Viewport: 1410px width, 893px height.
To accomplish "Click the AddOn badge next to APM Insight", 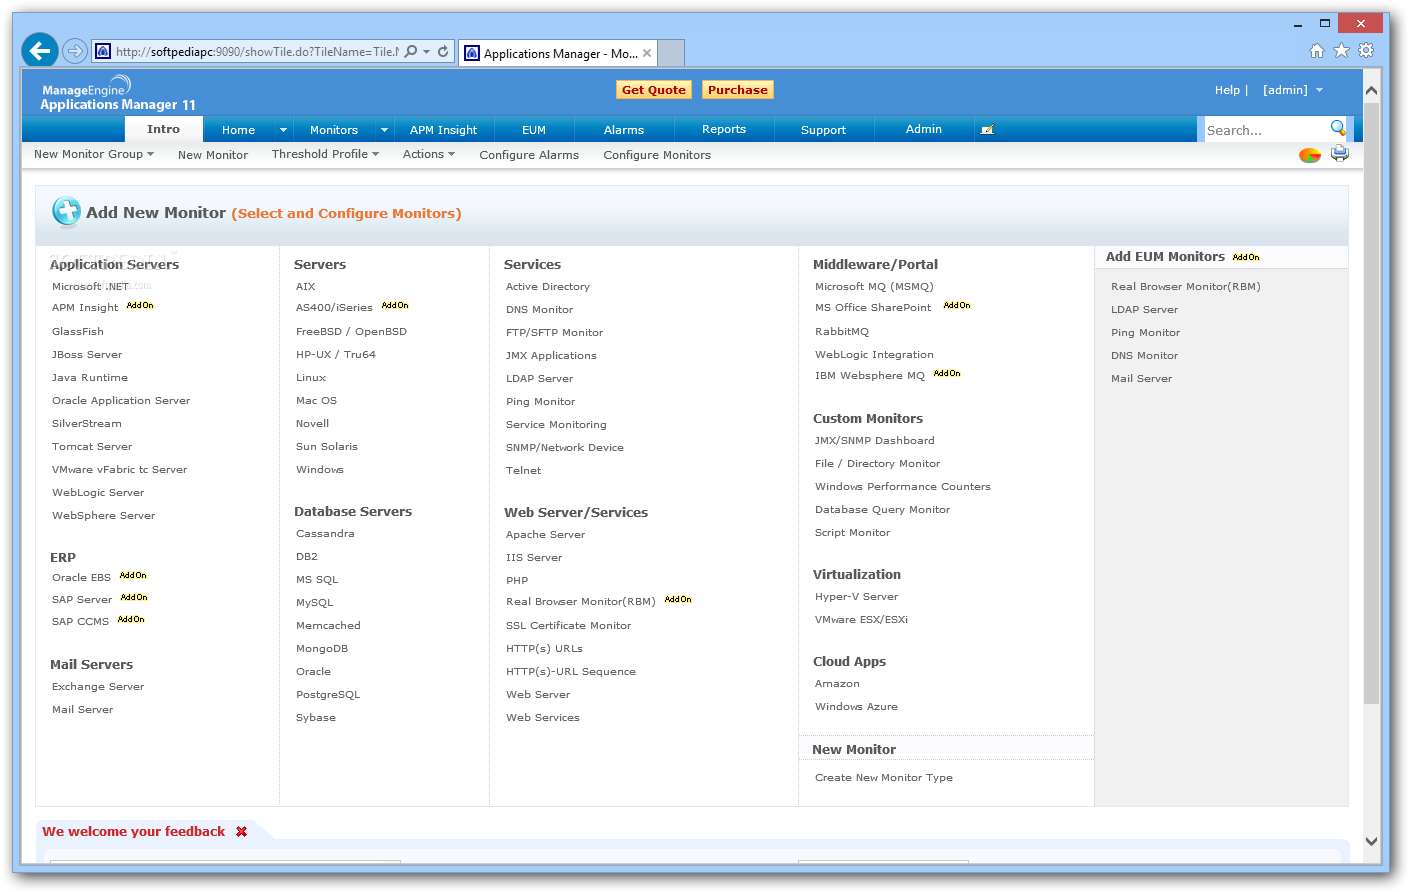I will click(x=140, y=306).
